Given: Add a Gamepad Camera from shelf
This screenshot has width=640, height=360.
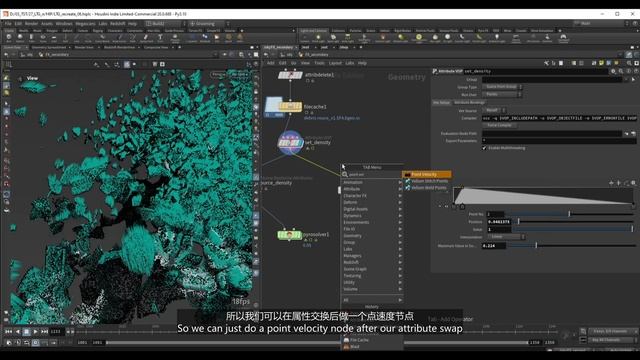Looking at the screenshot, I should coord(563,38).
